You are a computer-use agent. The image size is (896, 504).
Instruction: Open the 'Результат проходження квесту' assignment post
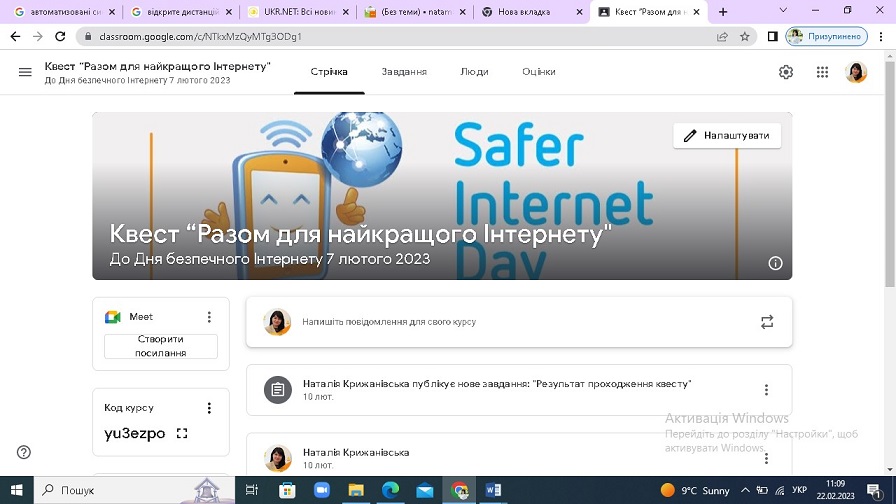coord(519,390)
